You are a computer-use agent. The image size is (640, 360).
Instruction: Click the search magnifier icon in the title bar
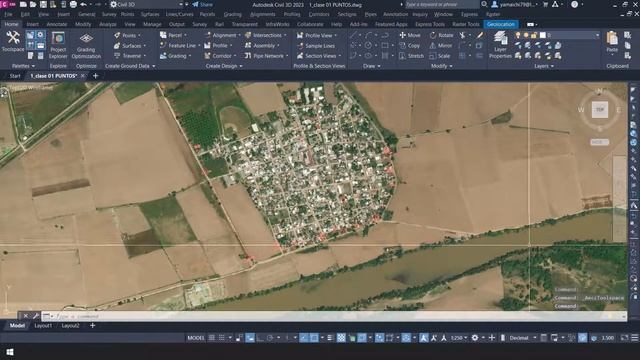(484, 4)
